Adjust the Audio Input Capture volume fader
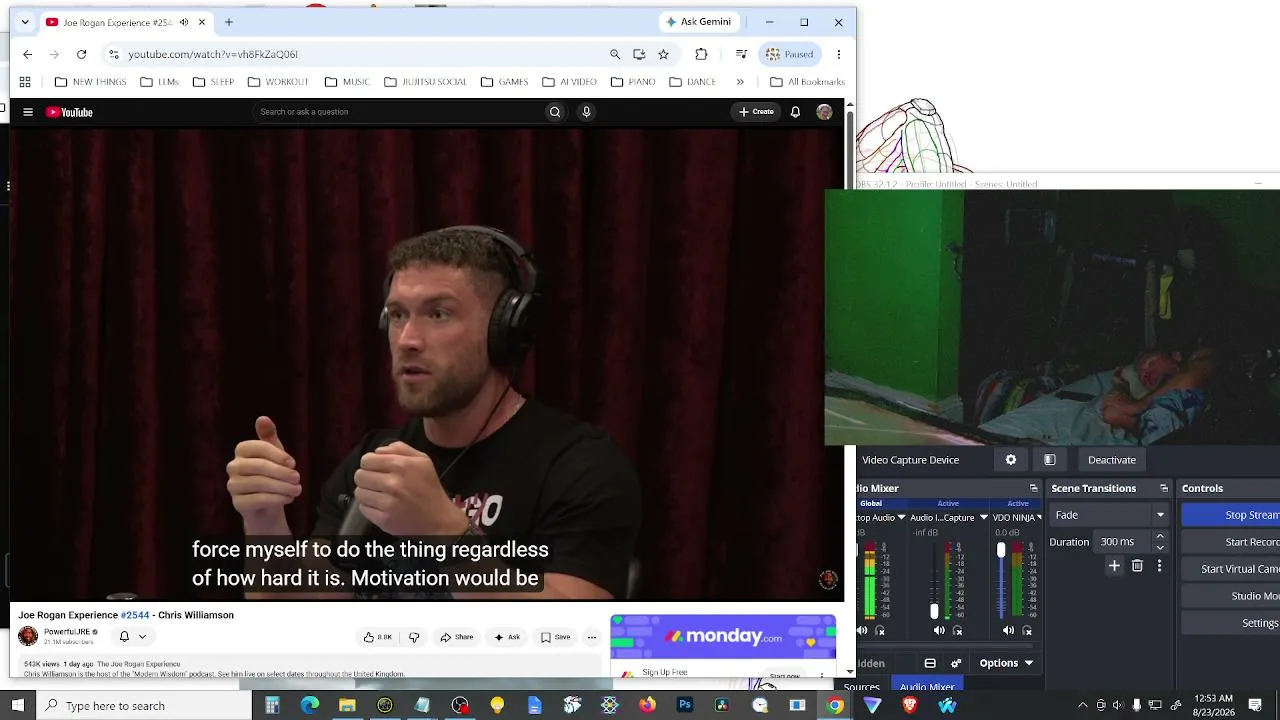Image resolution: width=1280 pixels, height=720 pixels. (934, 611)
